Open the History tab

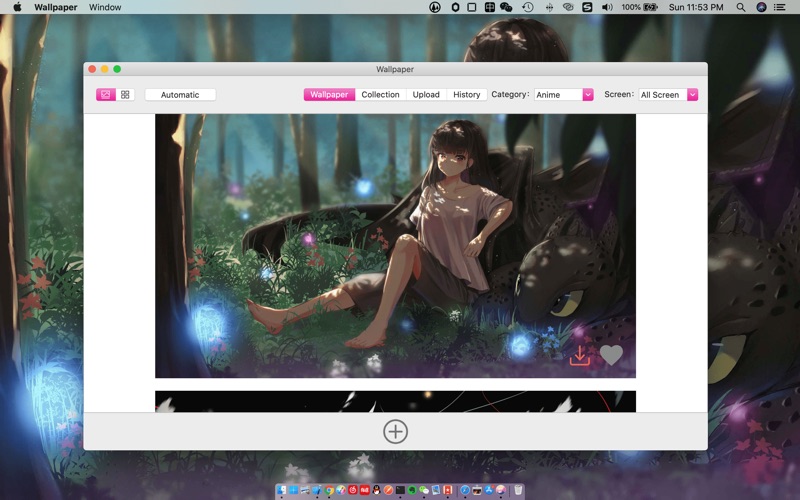(467, 94)
